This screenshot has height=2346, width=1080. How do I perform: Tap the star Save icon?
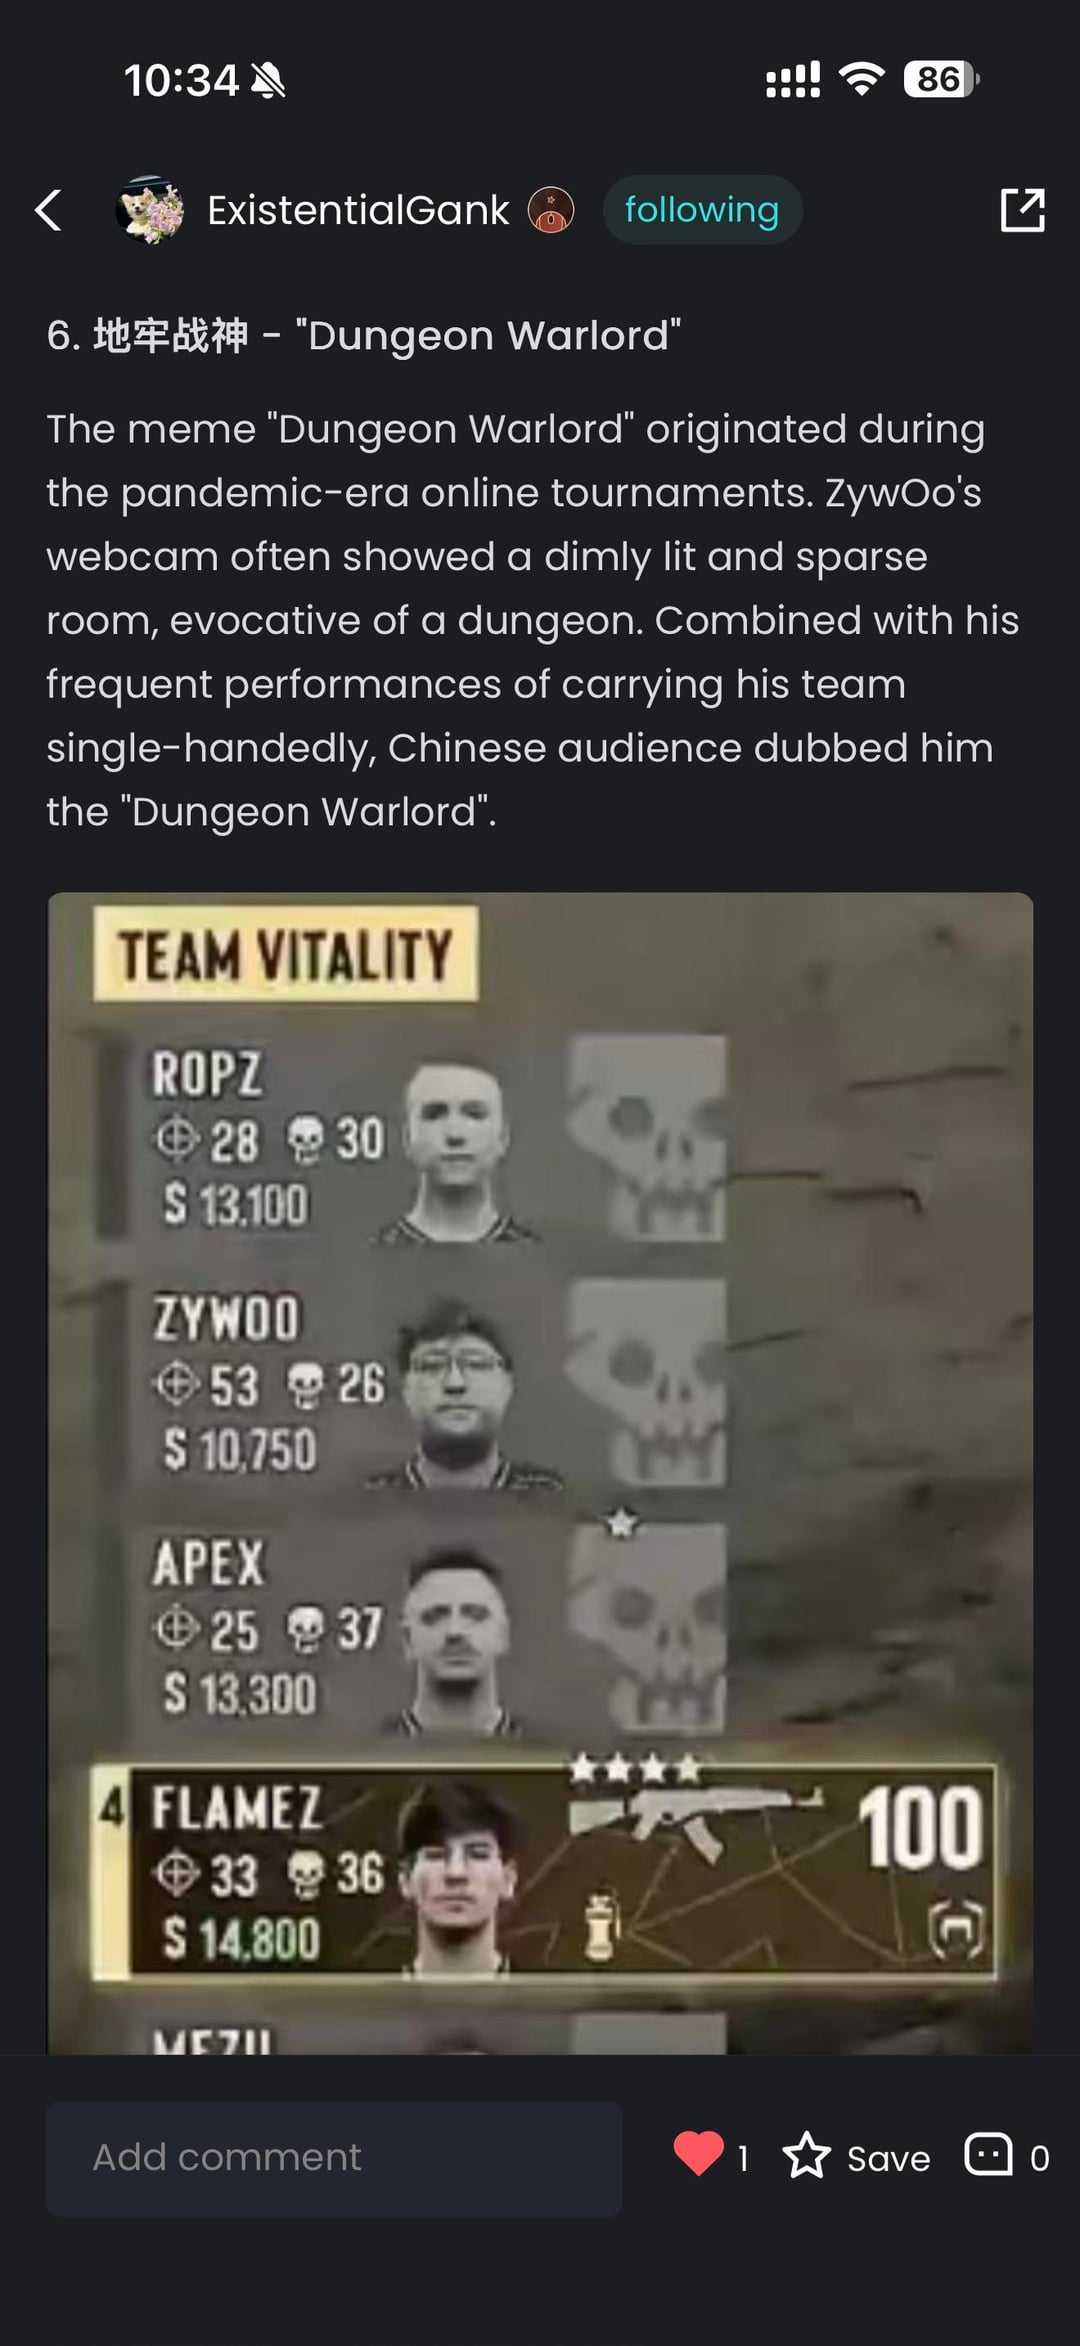(806, 2154)
